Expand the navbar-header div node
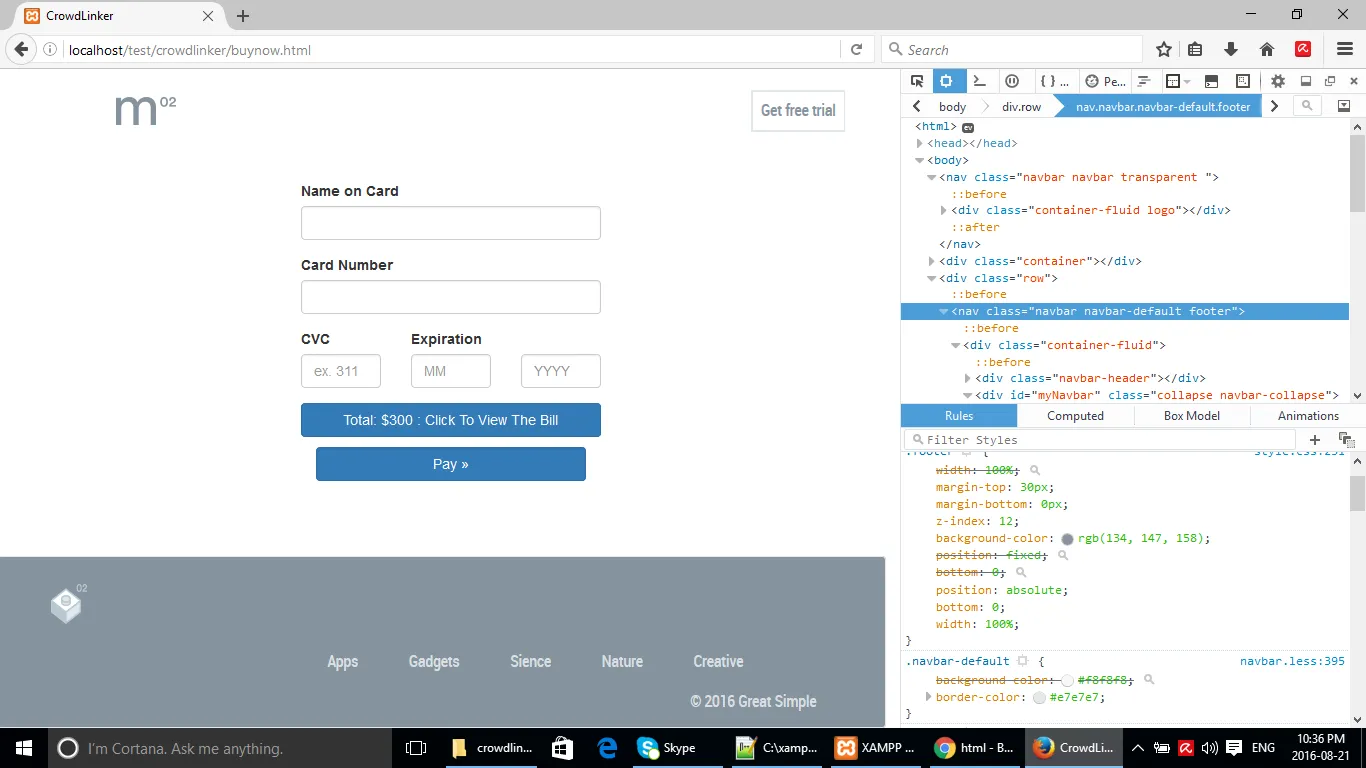This screenshot has height=768, width=1366. (x=968, y=379)
